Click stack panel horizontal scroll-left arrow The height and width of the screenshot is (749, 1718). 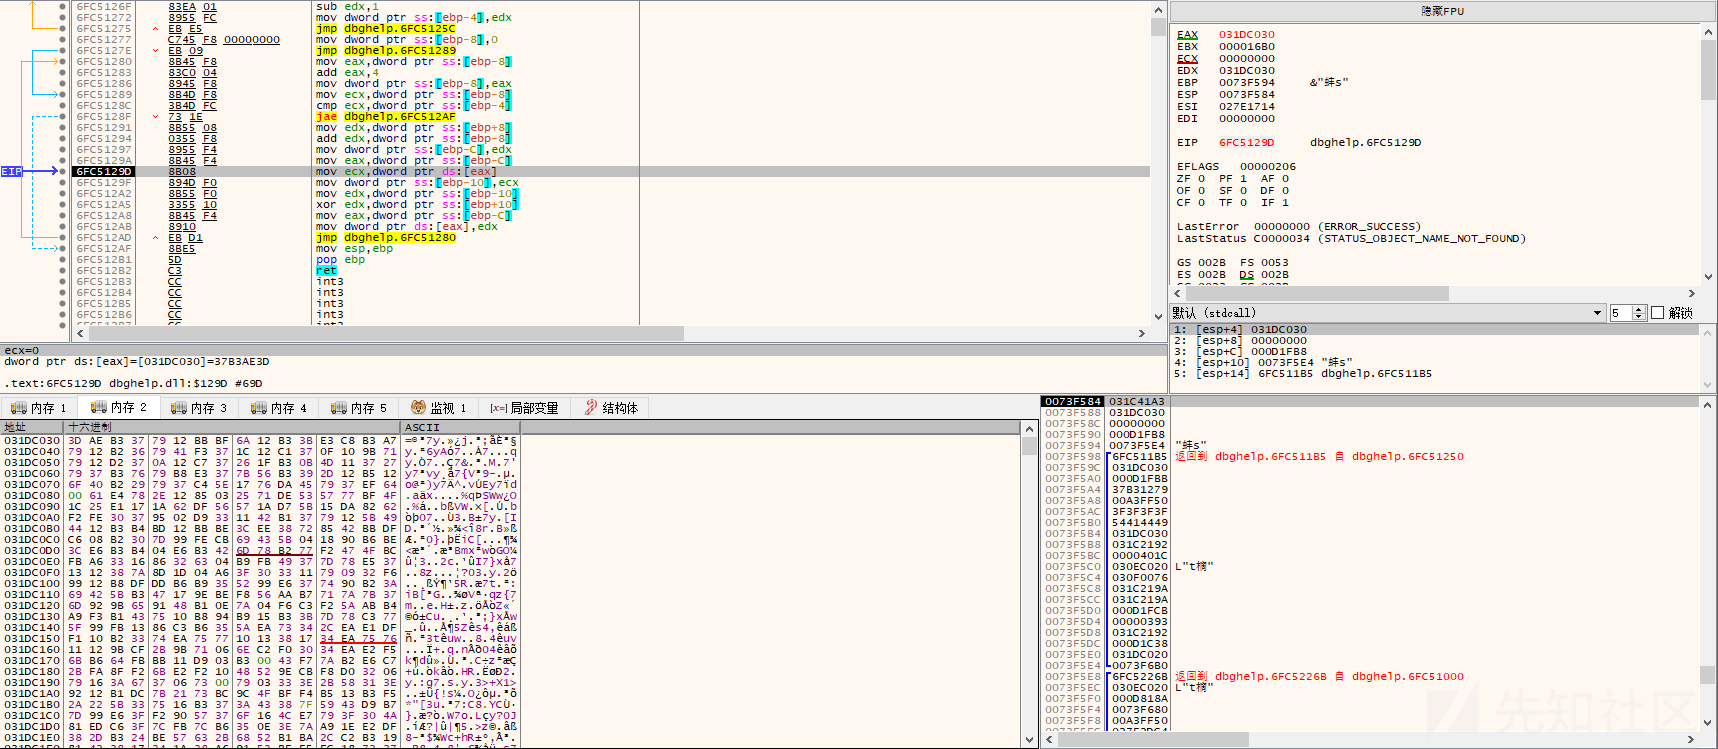click(x=1049, y=740)
